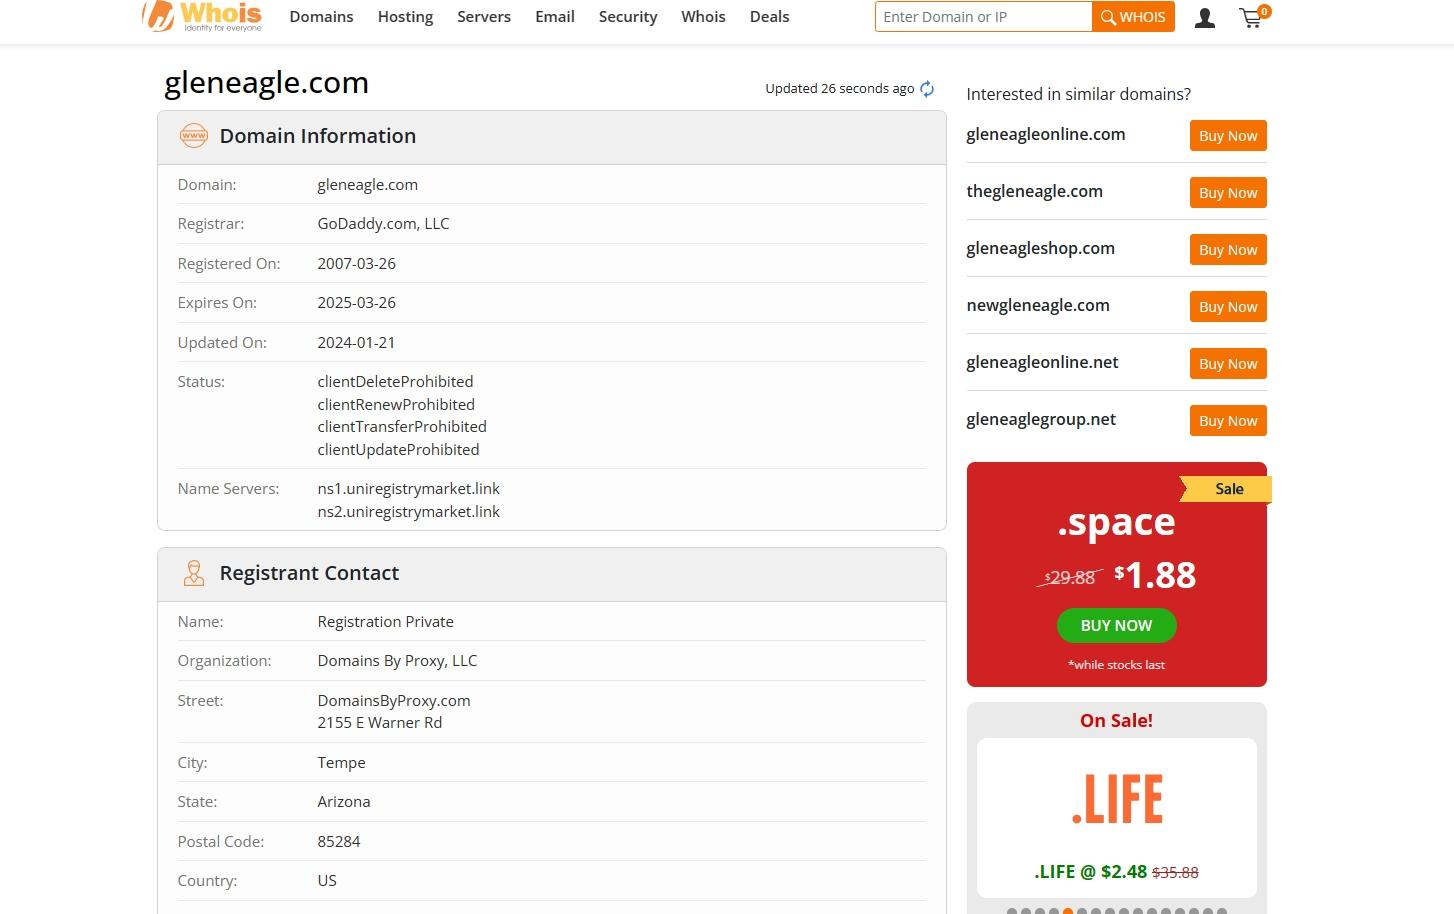
Task: Open the gleneagleonline.com suggestion link
Action: coord(1046,135)
